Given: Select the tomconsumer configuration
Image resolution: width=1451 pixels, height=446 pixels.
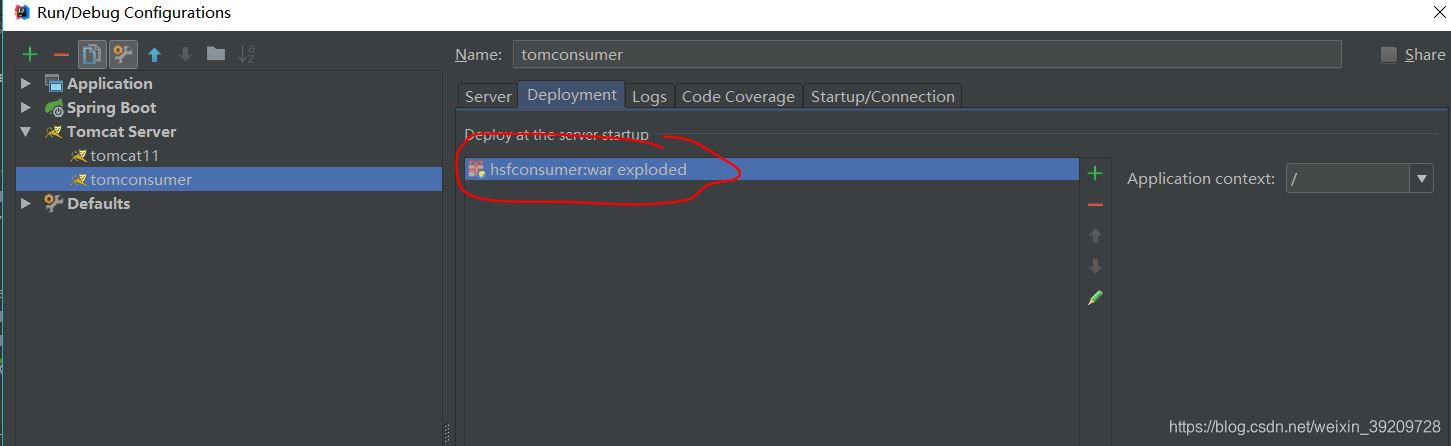Looking at the screenshot, I should 228,180.
